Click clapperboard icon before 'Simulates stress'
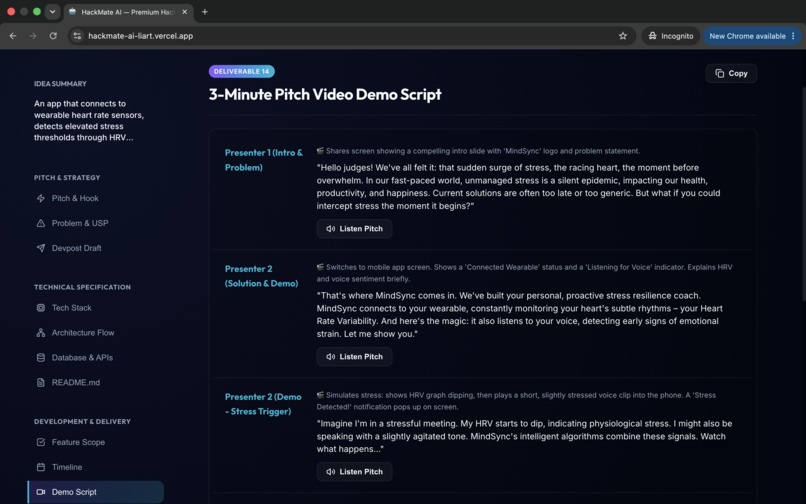This screenshot has height=504, width=806. (320, 395)
